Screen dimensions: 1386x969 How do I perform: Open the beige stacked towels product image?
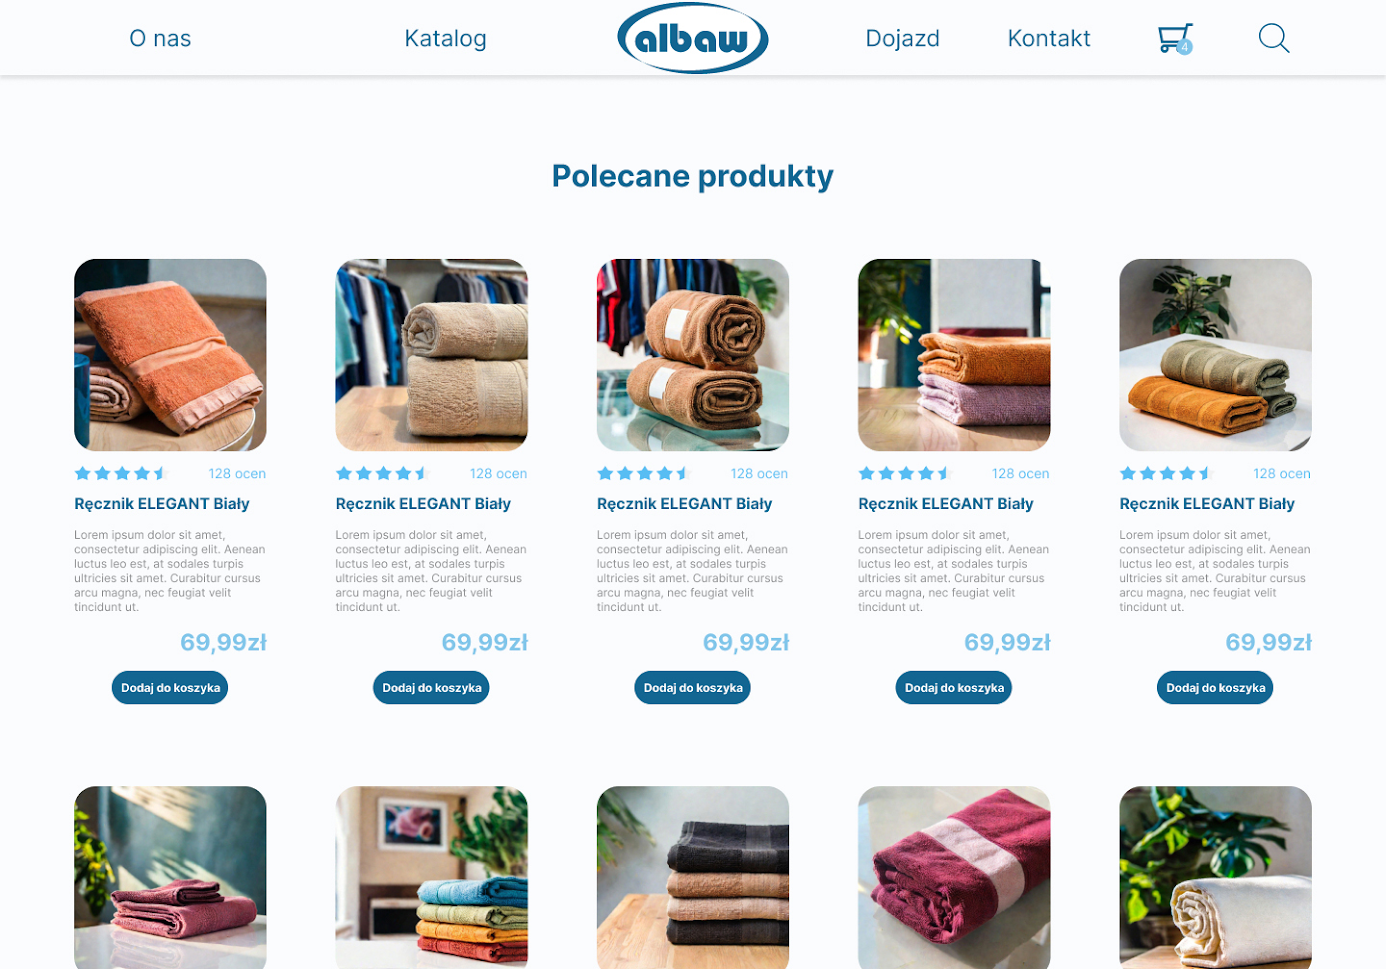[431, 355]
